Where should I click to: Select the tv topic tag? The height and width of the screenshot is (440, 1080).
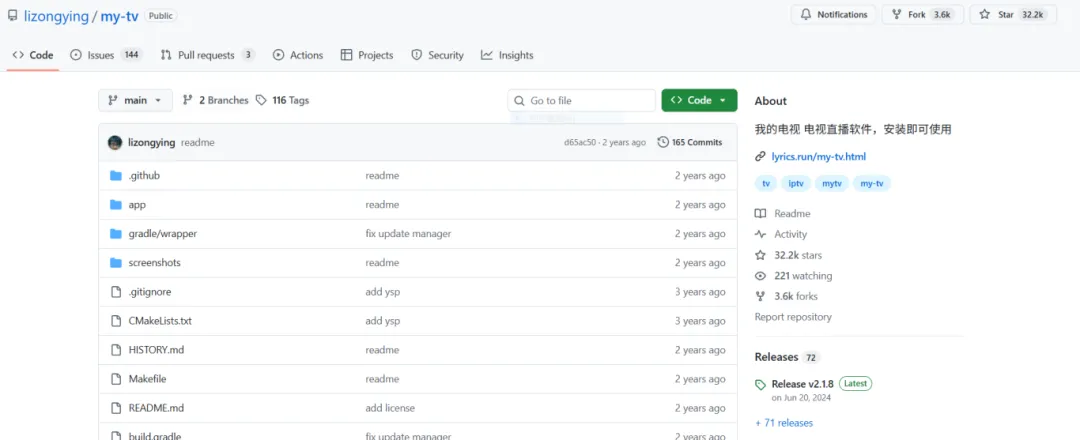click(x=766, y=184)
